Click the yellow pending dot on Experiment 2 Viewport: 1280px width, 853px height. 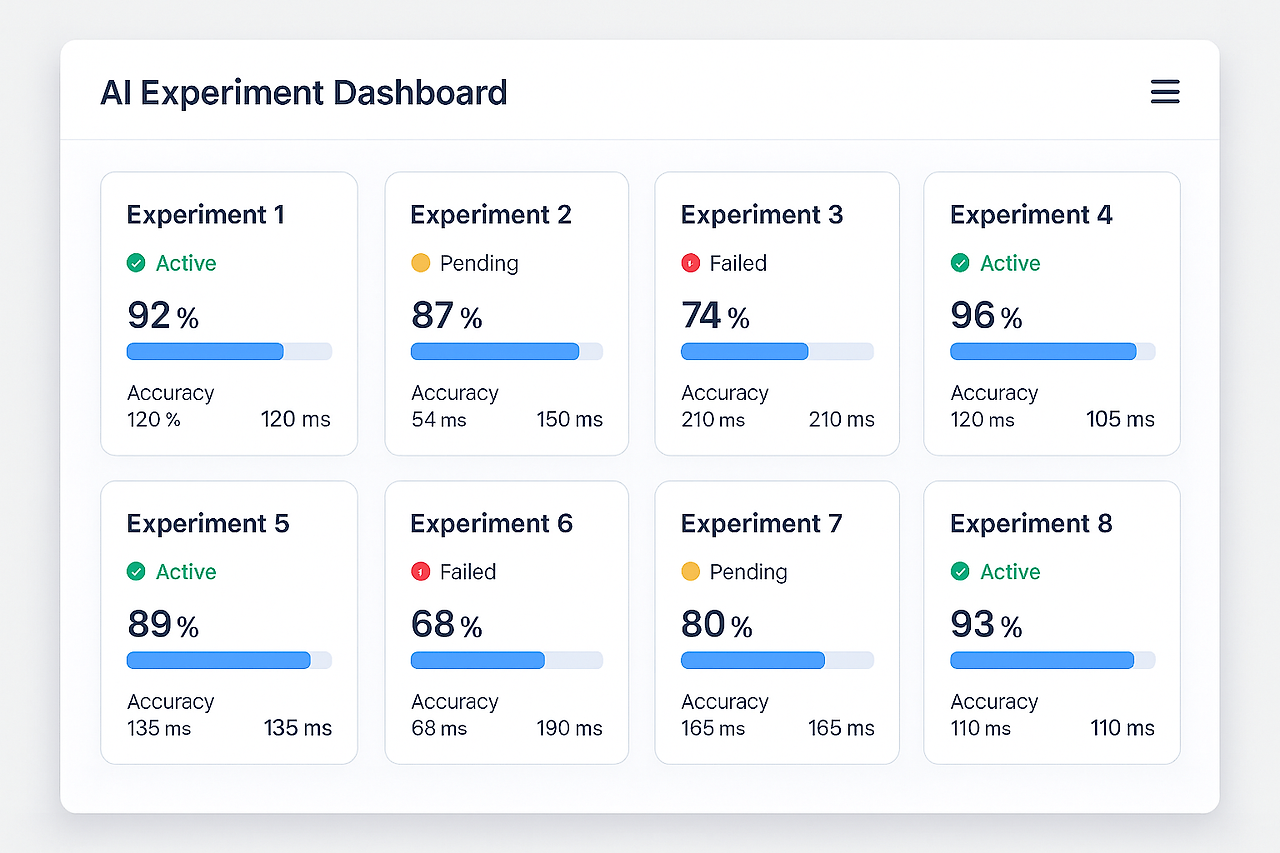pyautogui.click(x=421, y=263)
